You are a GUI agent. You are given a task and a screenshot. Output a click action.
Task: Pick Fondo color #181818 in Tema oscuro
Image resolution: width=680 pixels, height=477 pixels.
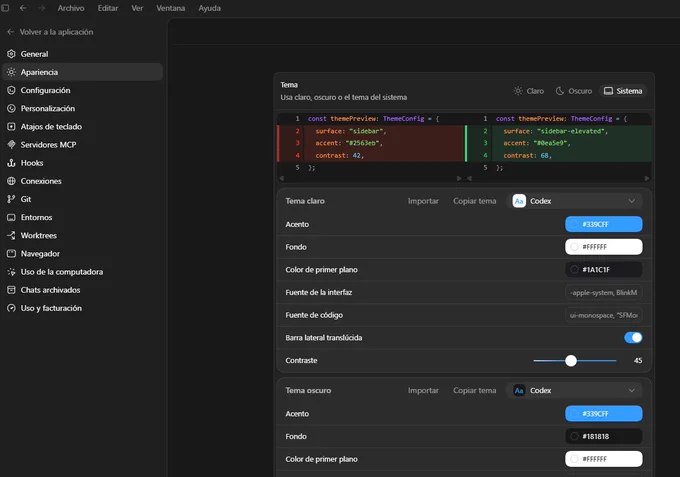click(x=604, y=436)
